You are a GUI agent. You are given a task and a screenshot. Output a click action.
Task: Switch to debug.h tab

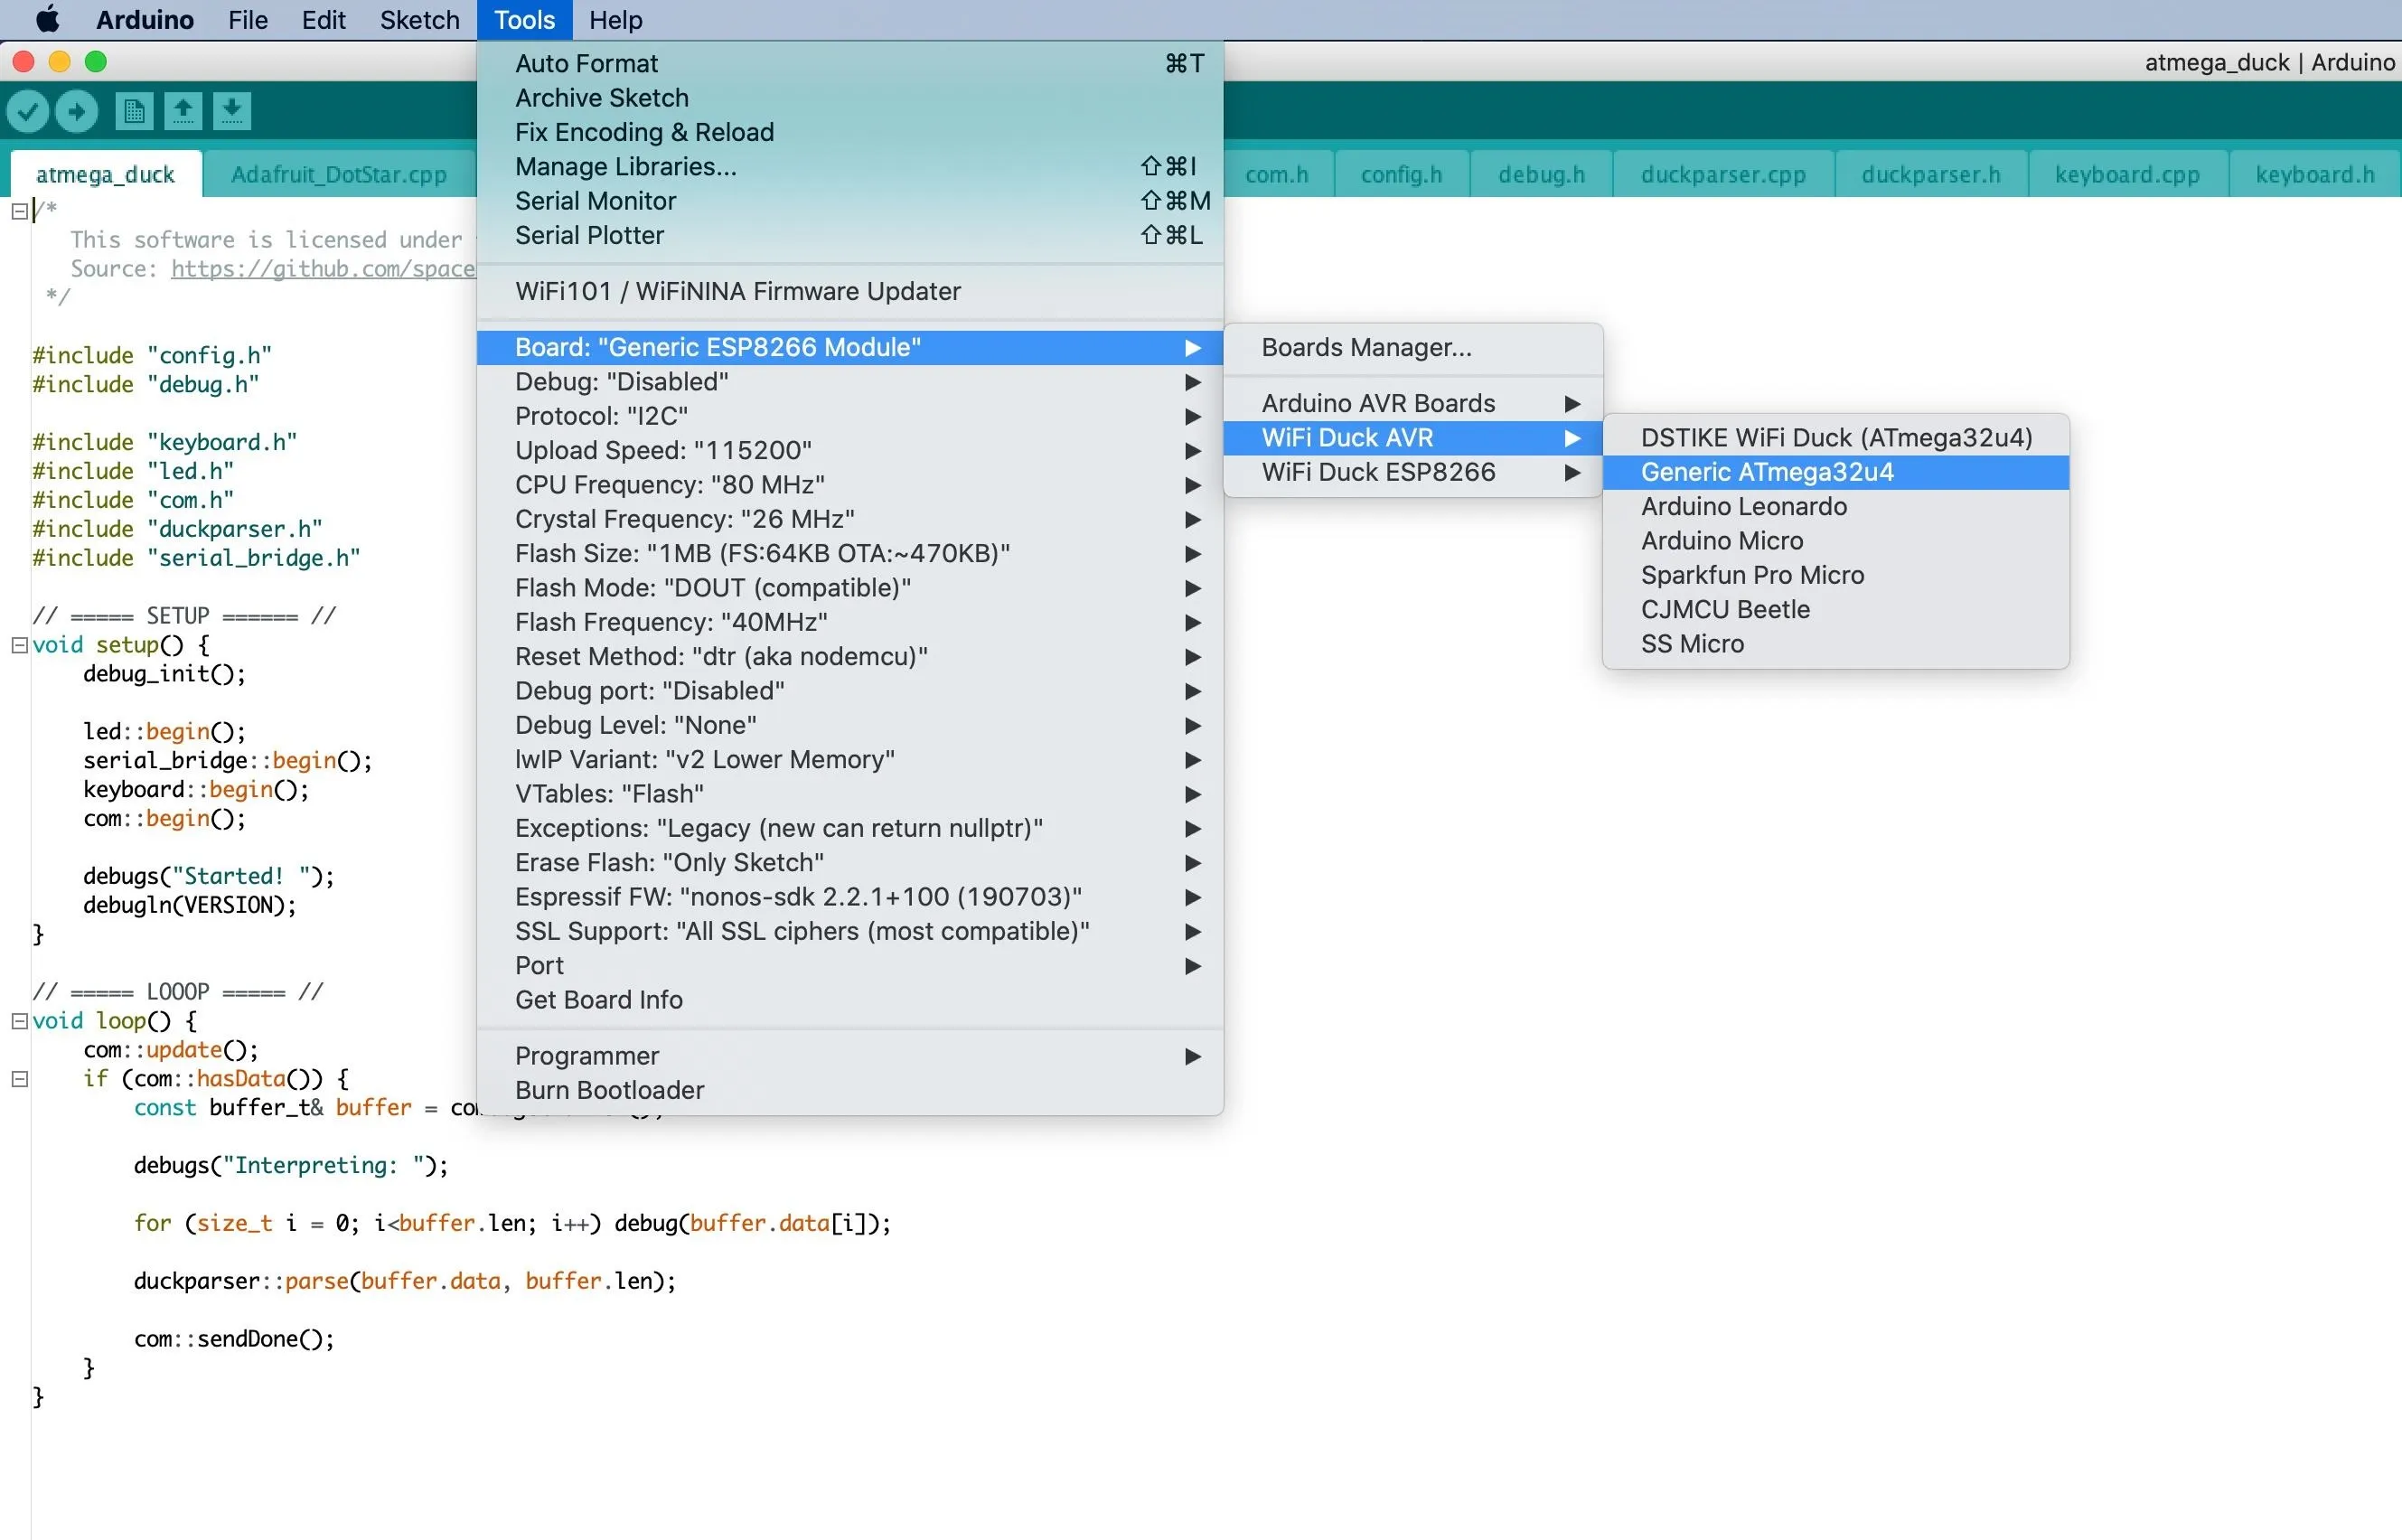point(1541,174)
